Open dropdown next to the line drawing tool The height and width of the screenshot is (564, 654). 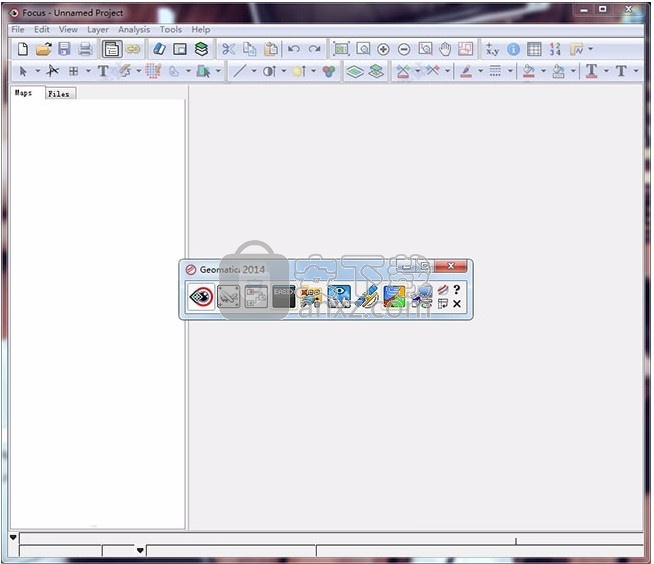254,71
